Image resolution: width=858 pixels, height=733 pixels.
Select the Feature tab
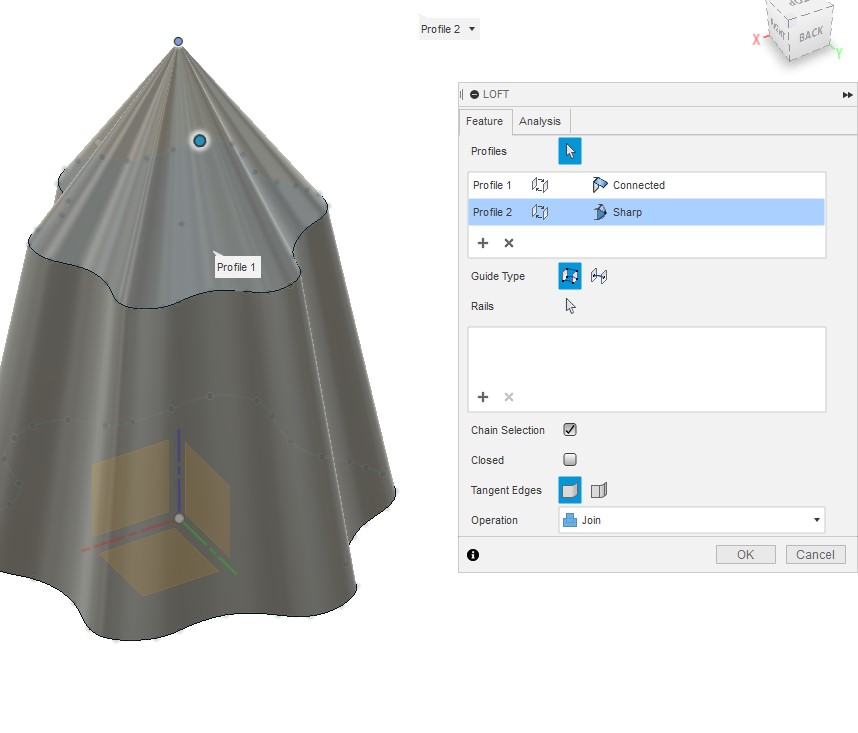click(x=485, y=121)
